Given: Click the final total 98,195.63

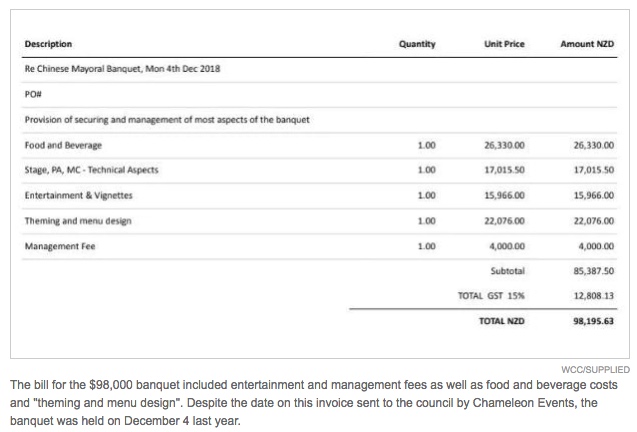Looking at the screenshot, I should 593,323.
